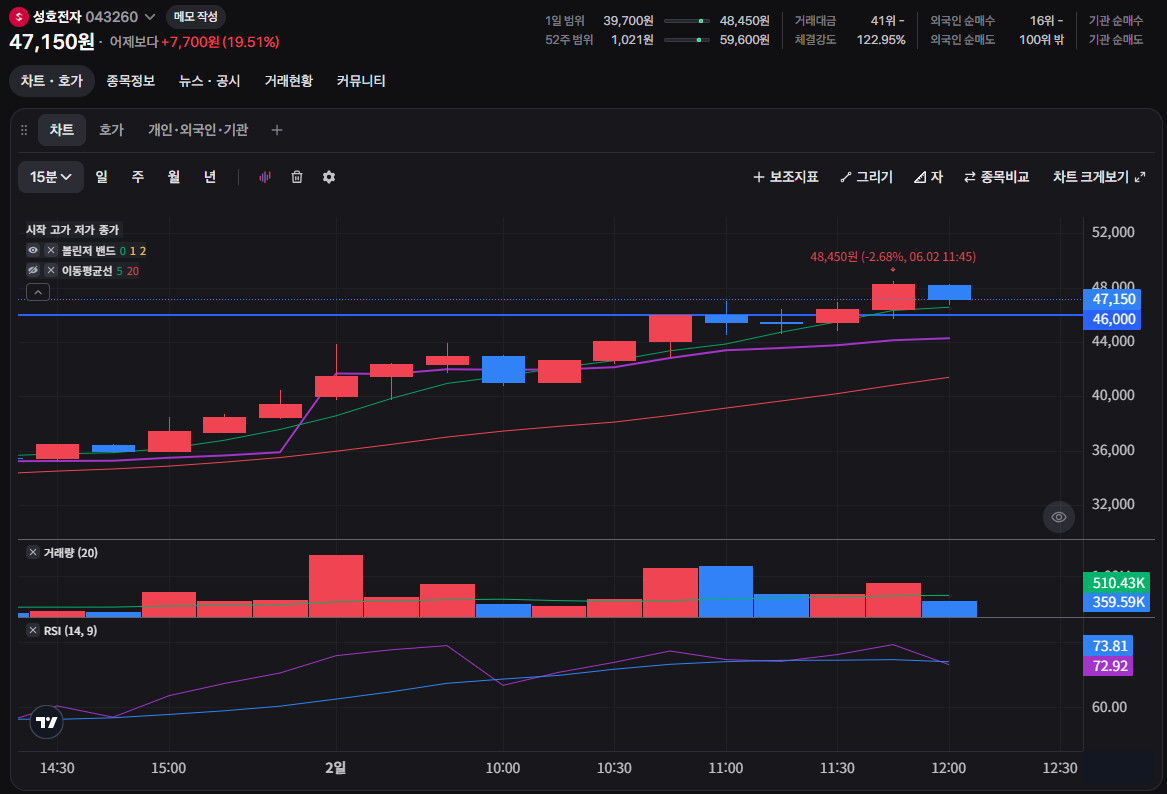Select the ruler measure tool
The image size is (1167, 794).
(x=928, y=177)
